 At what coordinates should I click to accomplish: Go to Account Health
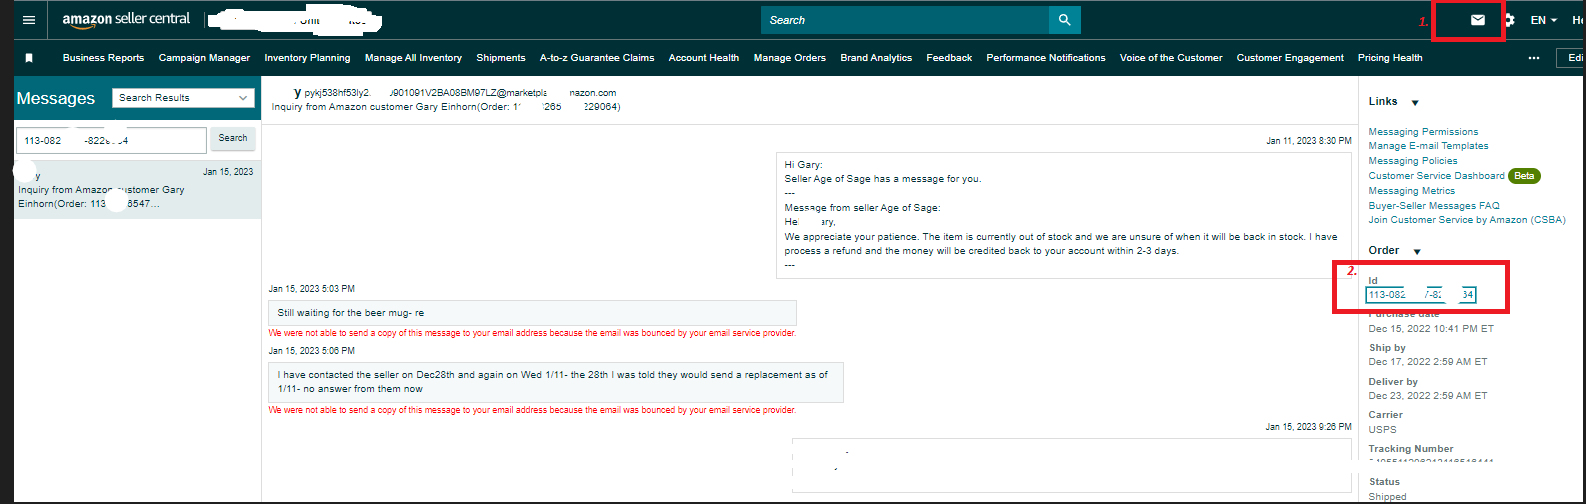point(704,58)
